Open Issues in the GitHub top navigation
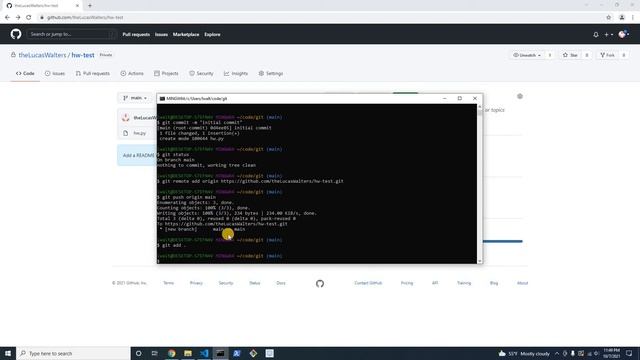This screenshot has width=640, height=360. 161,35
